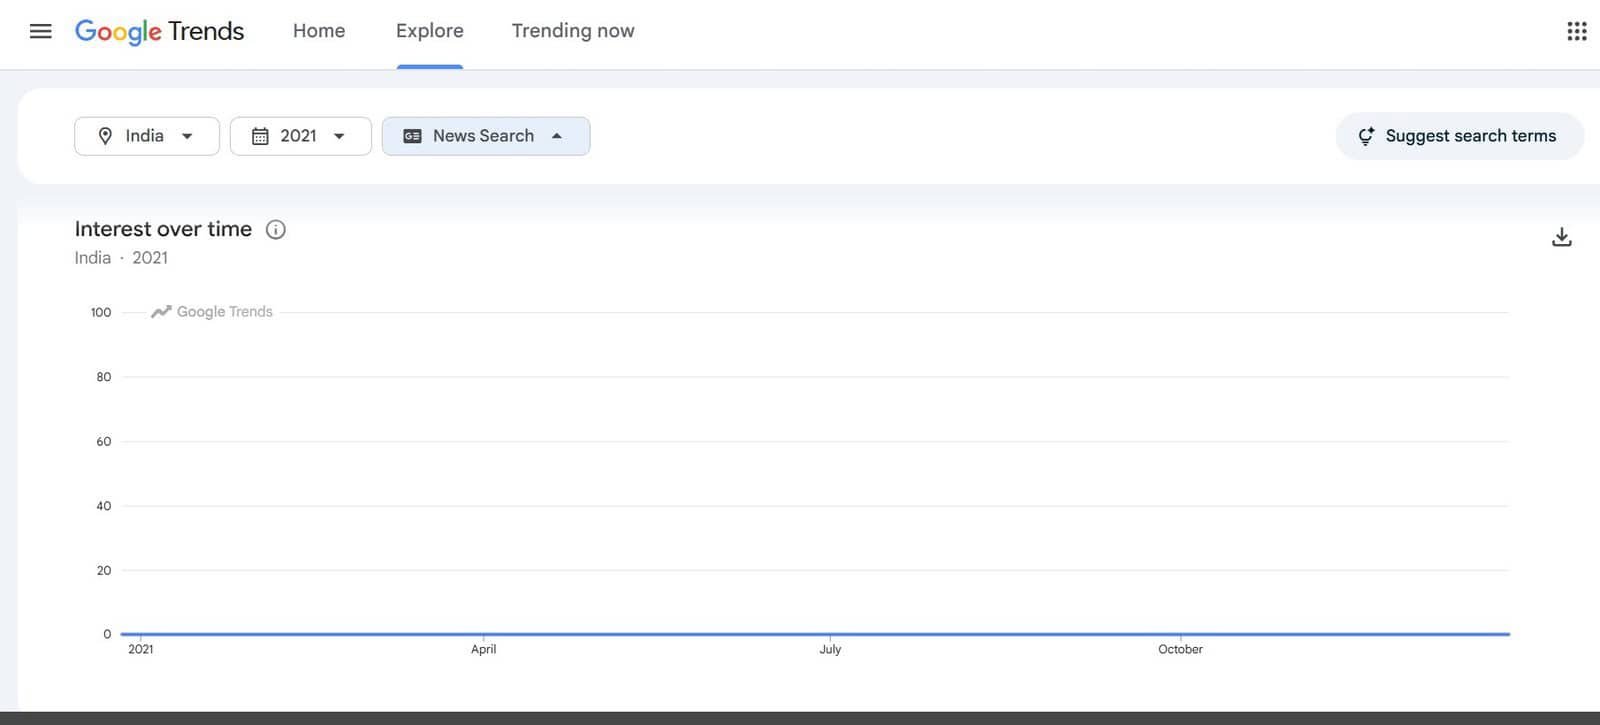Open the hamburger main menu
This screenshot has height=725, width=1600.
(41, 31)
